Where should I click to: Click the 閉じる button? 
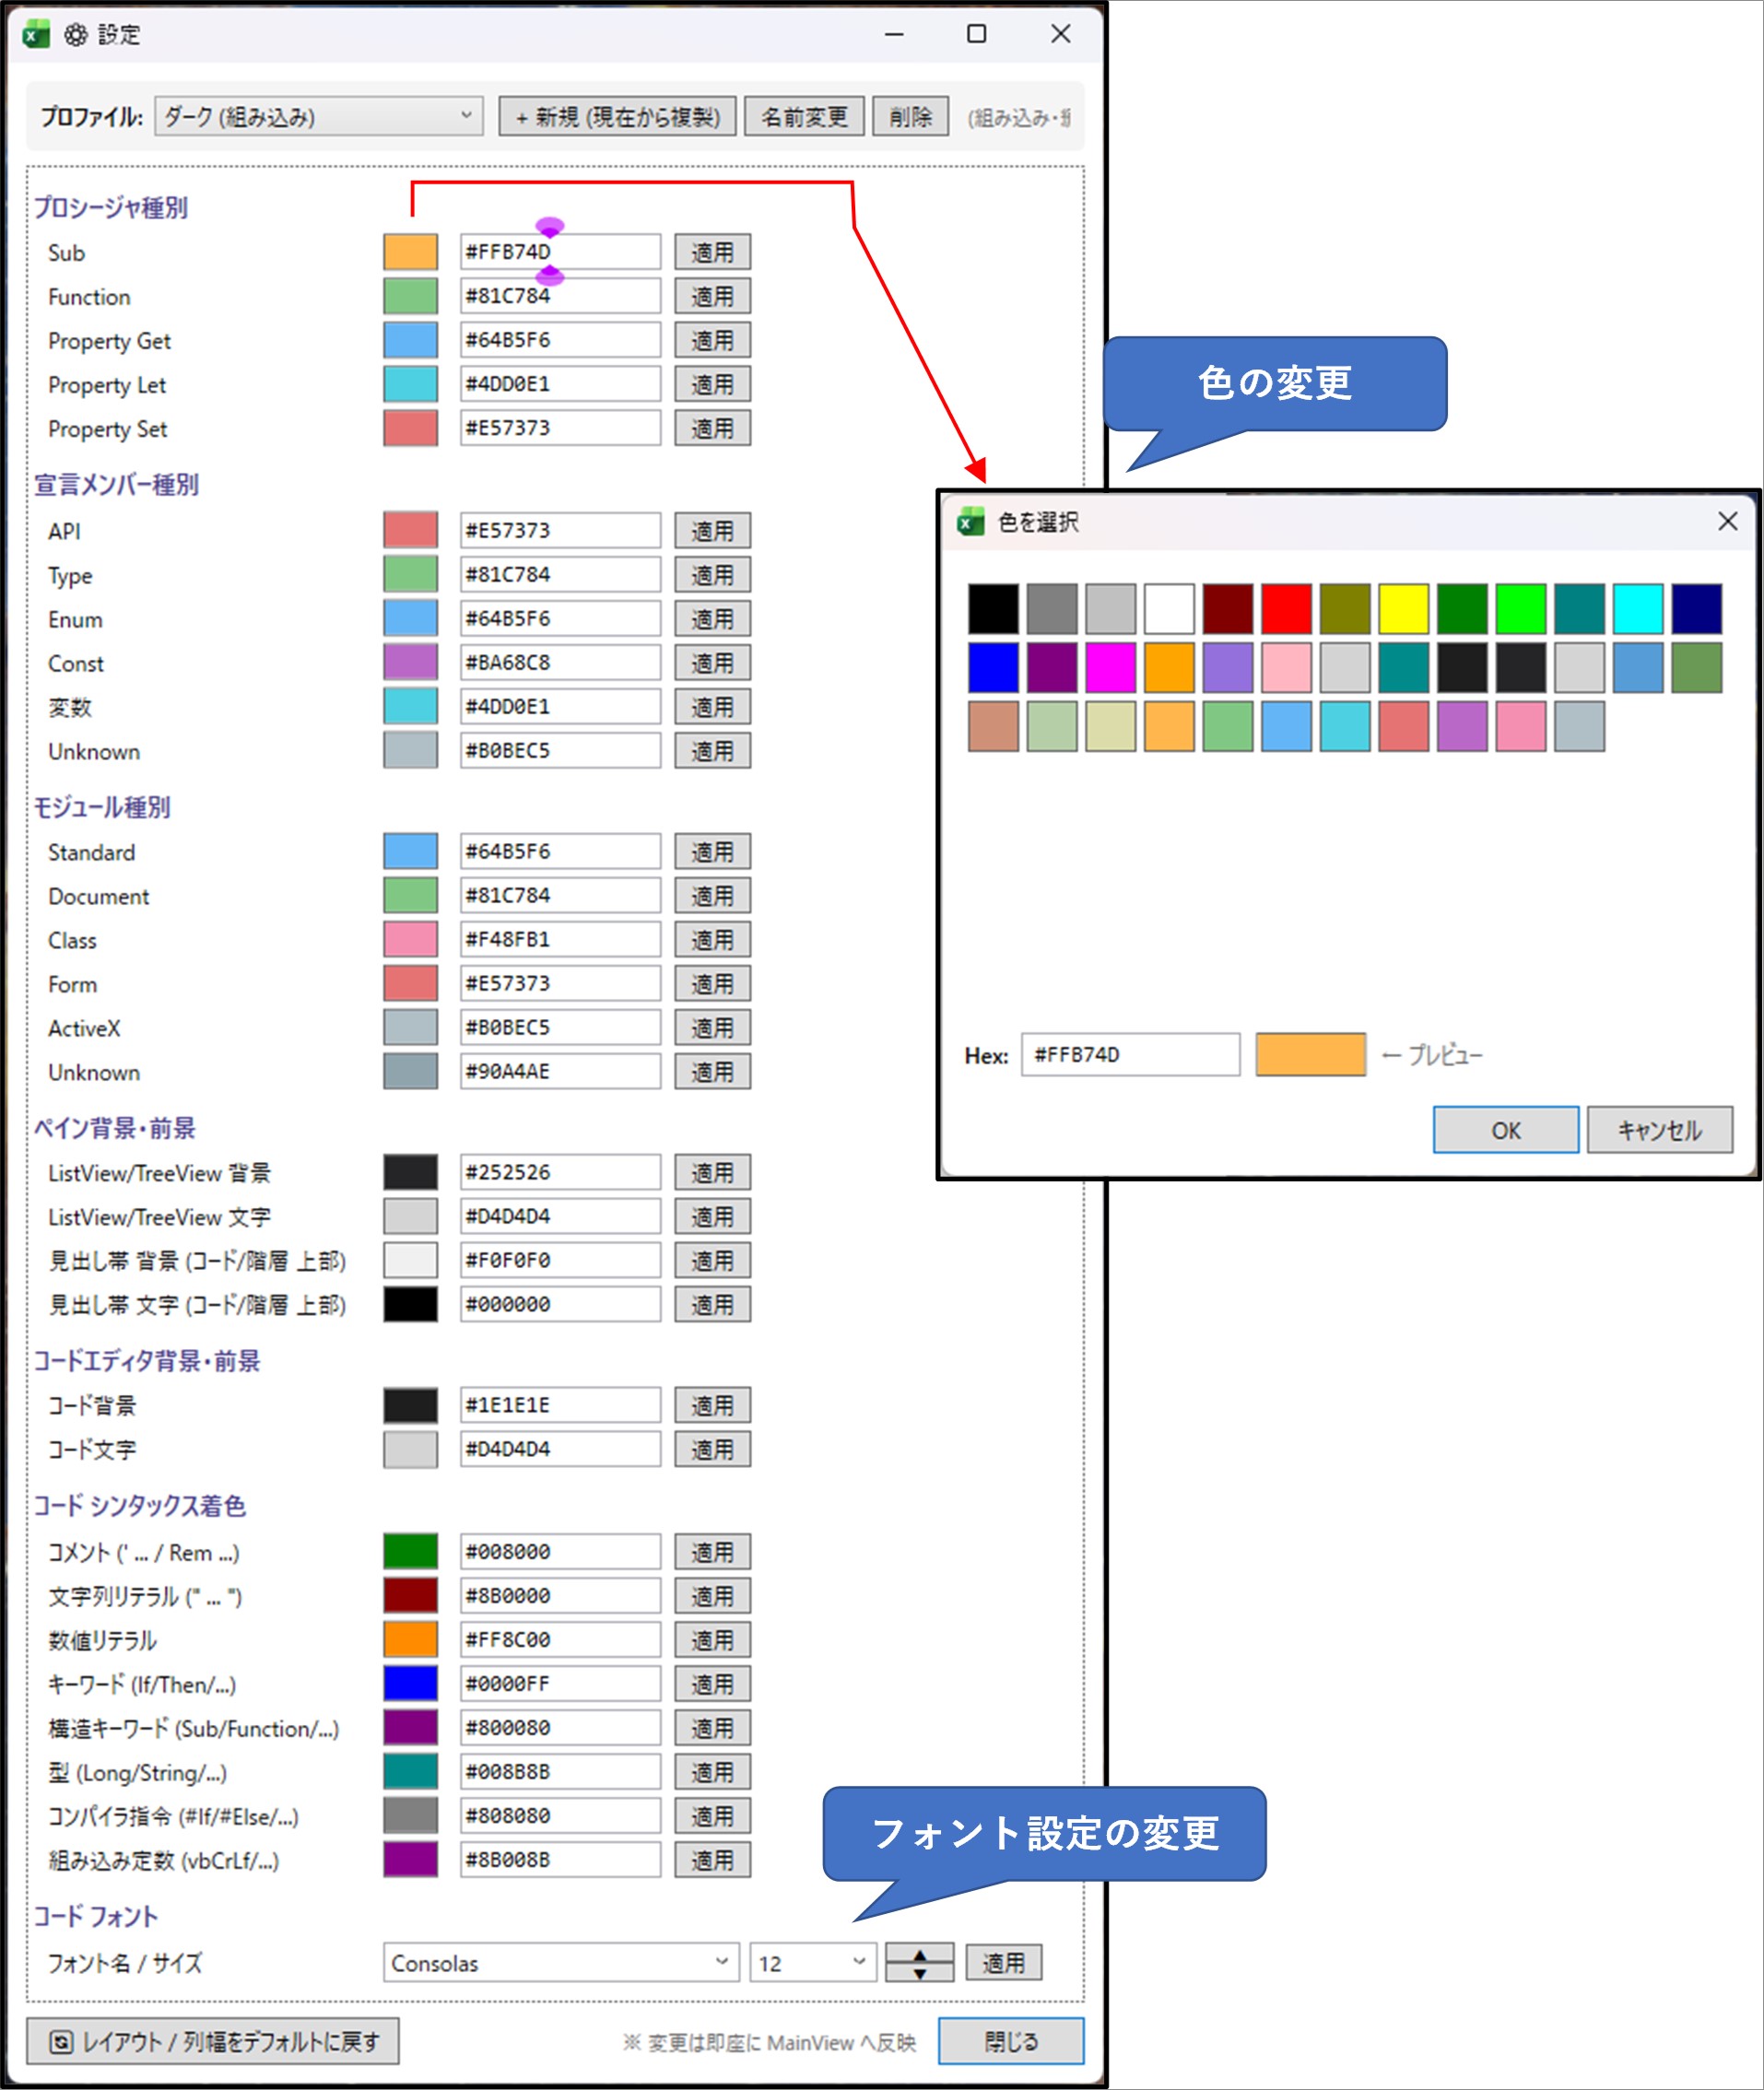coord(1011,2040)
